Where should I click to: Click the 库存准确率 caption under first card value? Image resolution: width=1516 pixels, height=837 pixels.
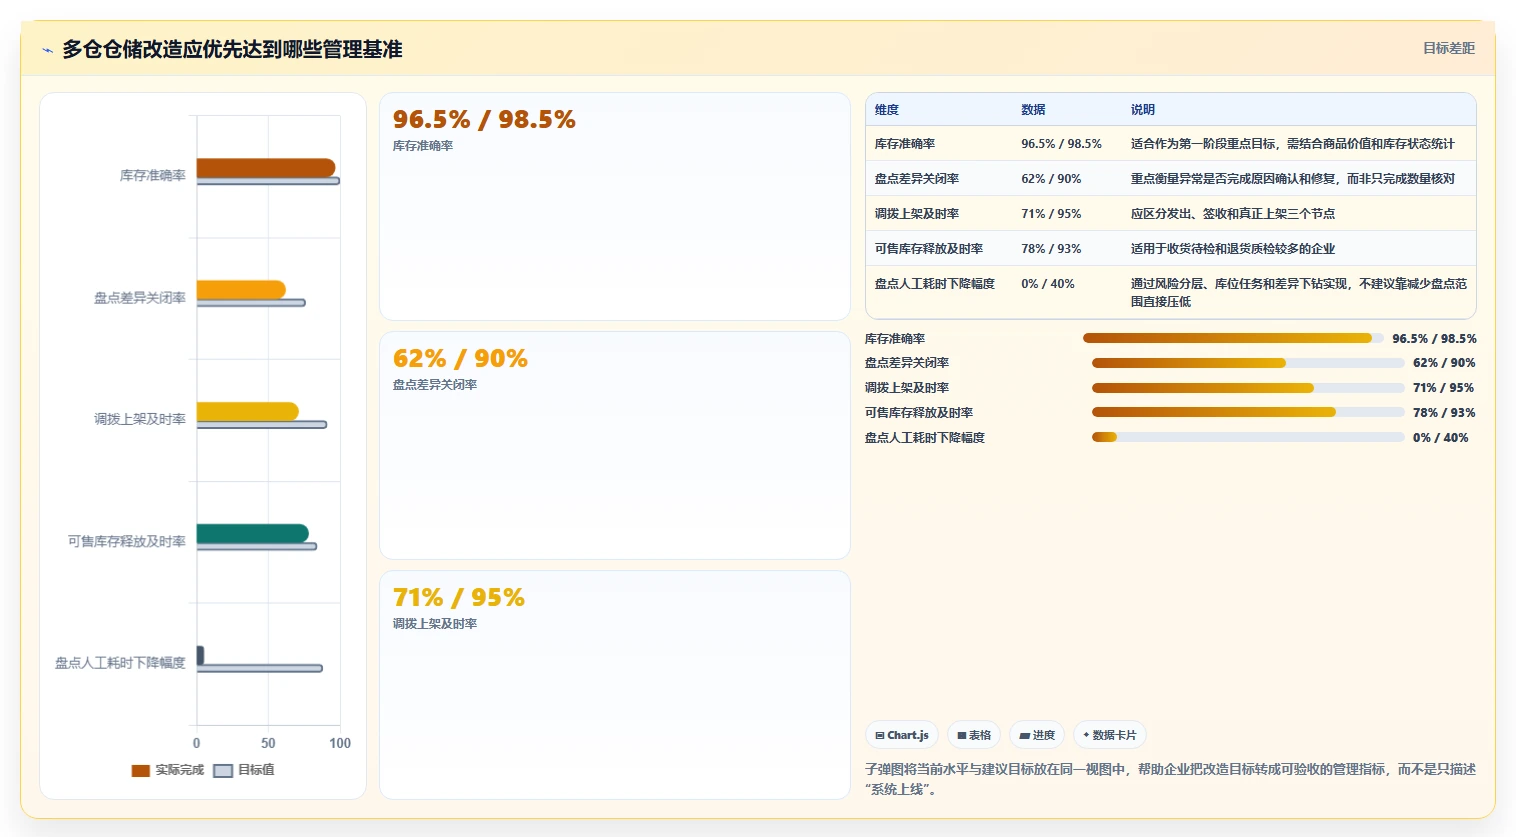point(423,146)
